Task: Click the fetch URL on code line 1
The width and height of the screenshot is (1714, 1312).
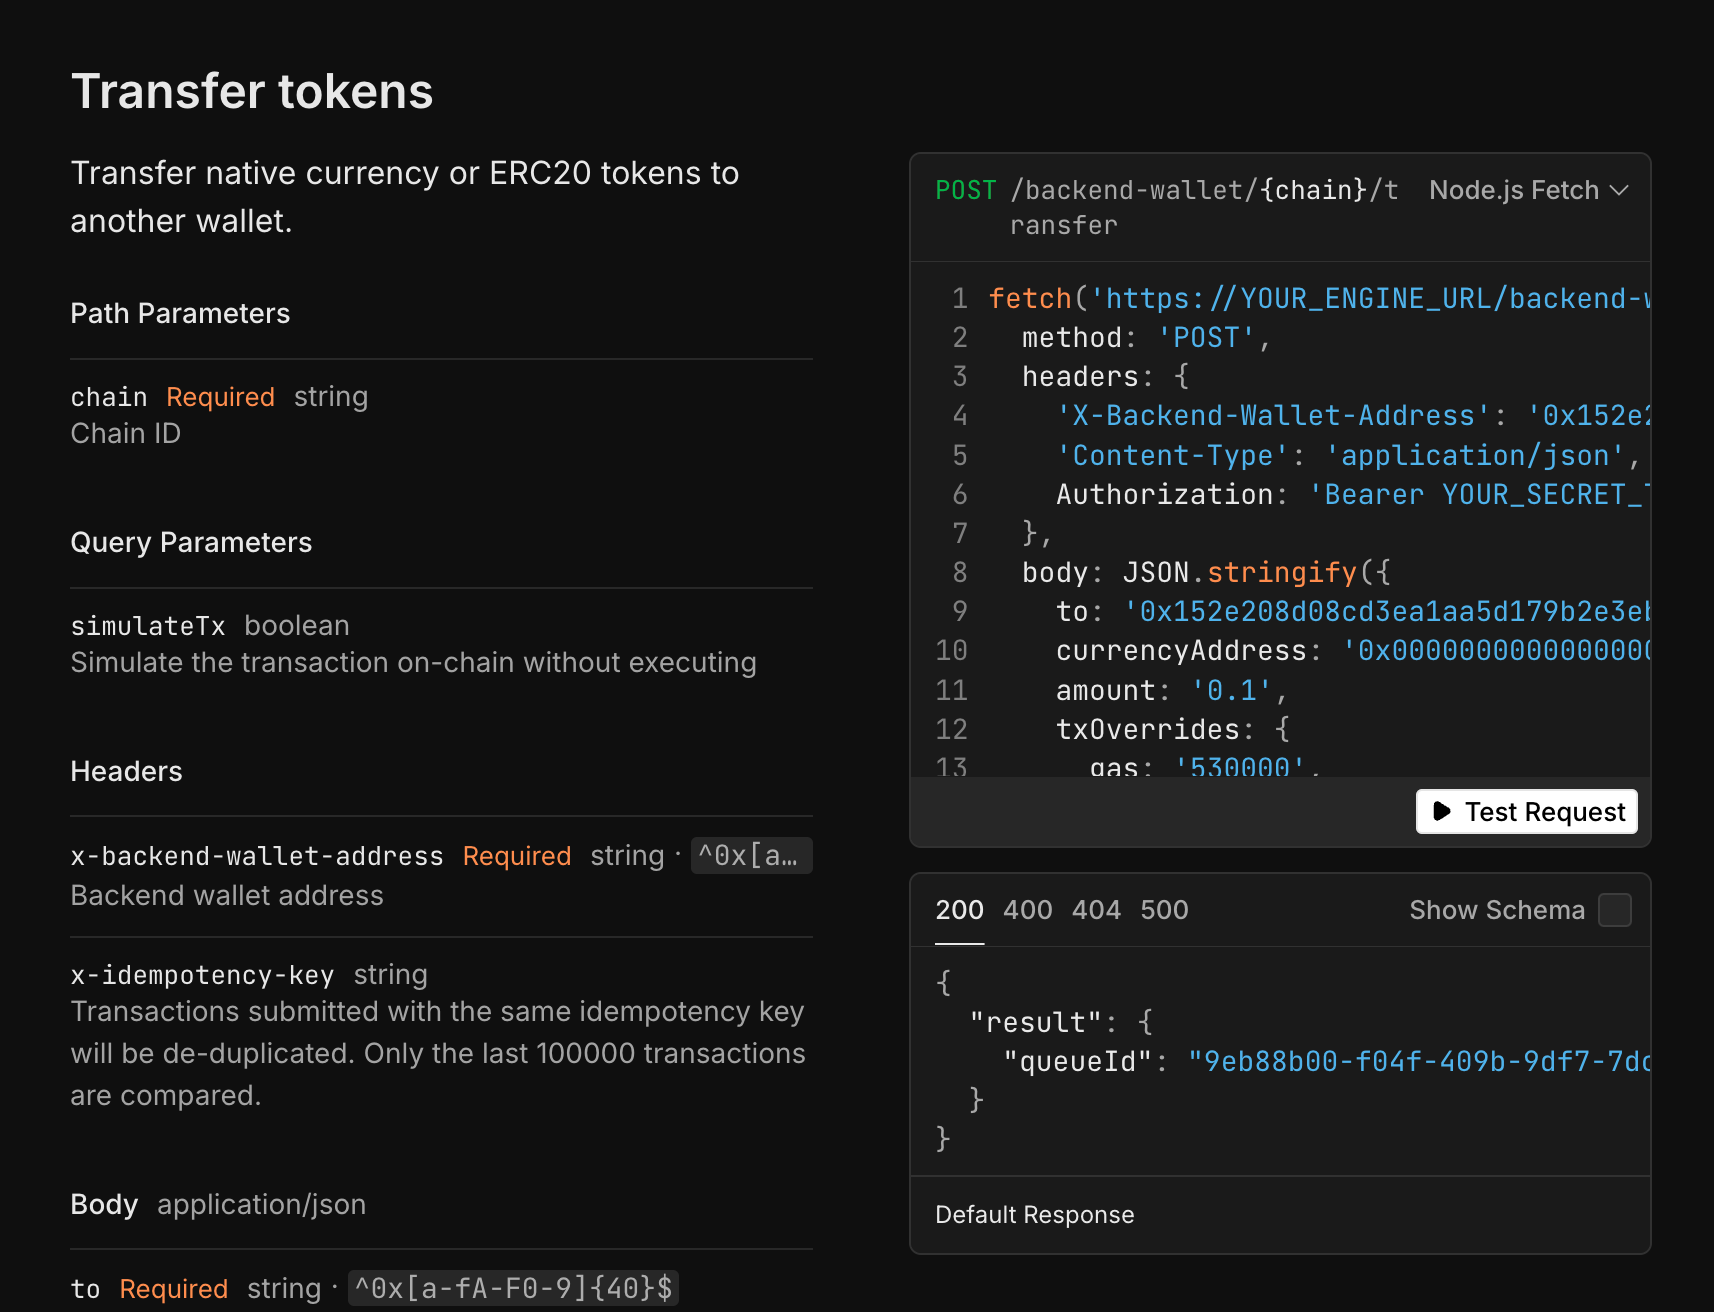Action: coord(1370,299)
